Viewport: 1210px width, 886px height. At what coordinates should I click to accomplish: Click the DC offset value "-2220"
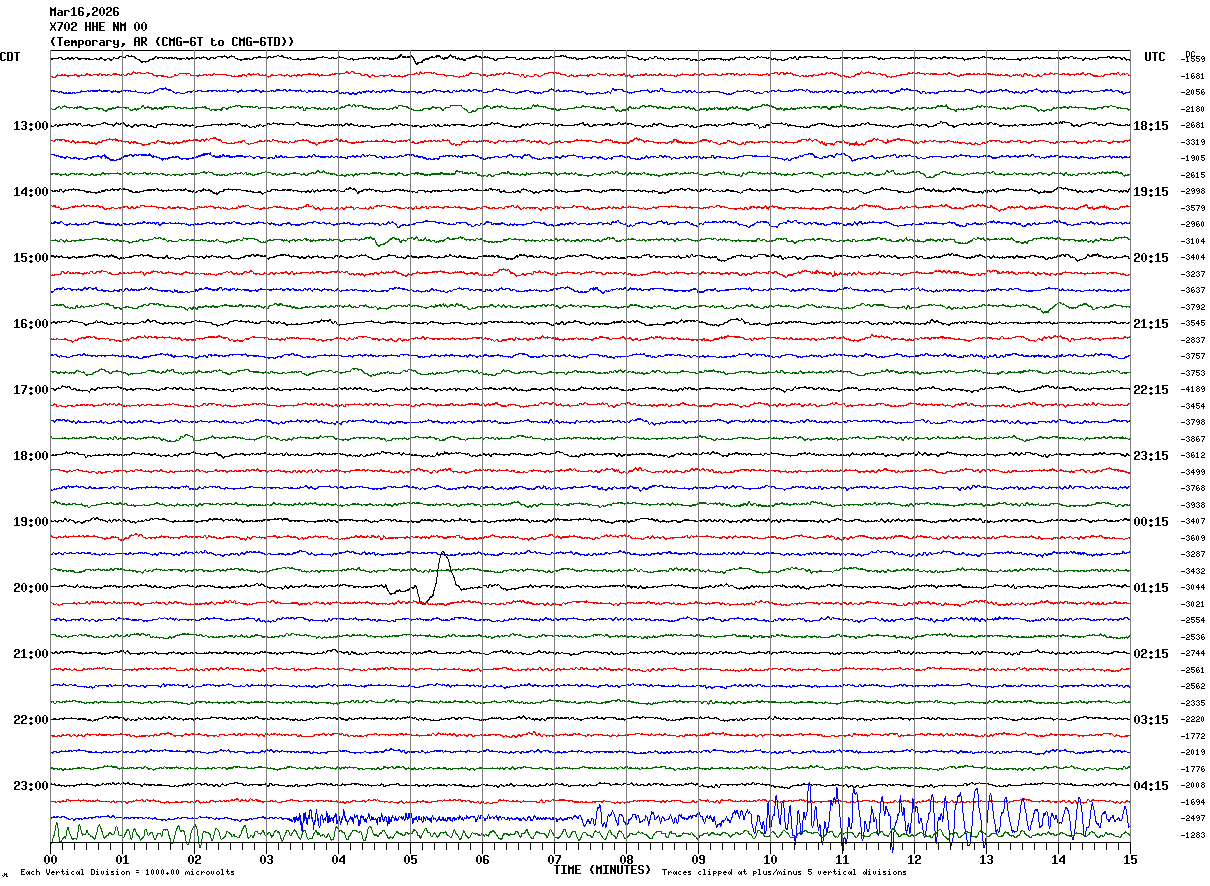[1193, 720]
